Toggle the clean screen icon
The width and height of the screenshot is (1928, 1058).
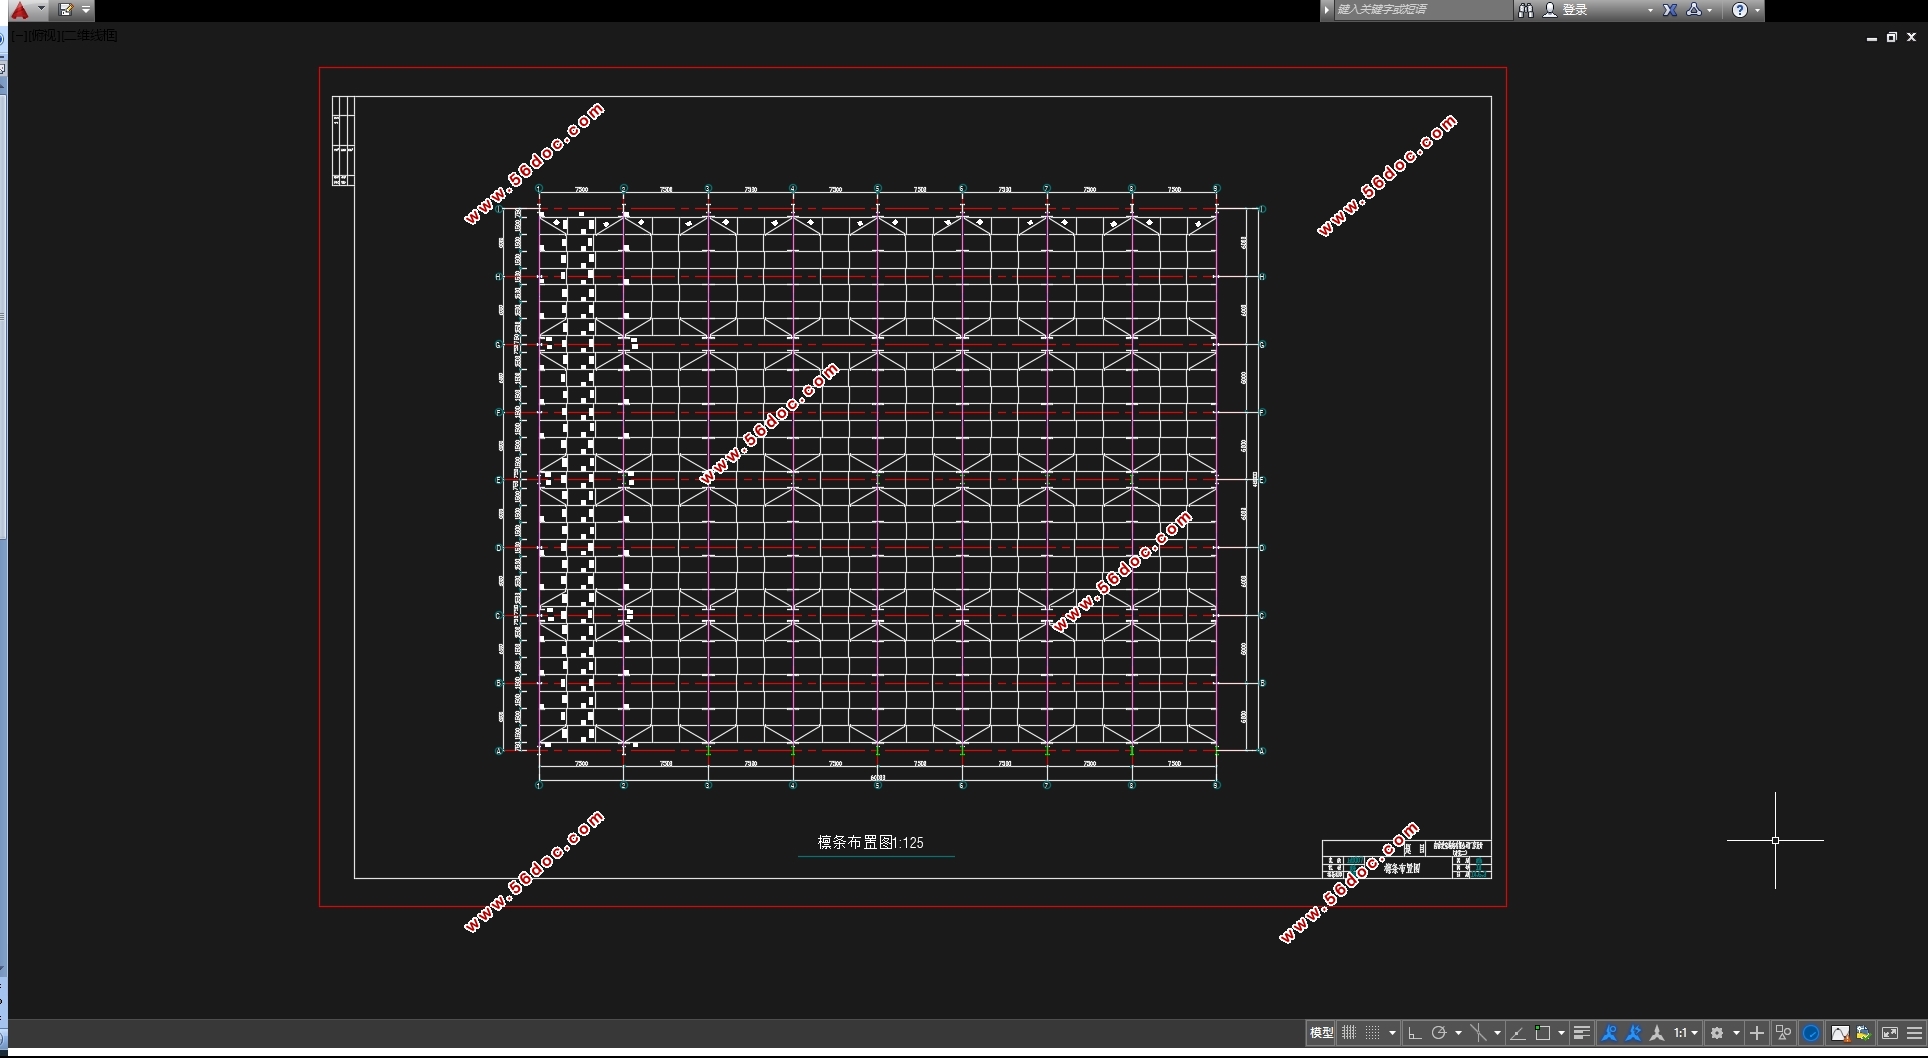pos(1890,1033)
